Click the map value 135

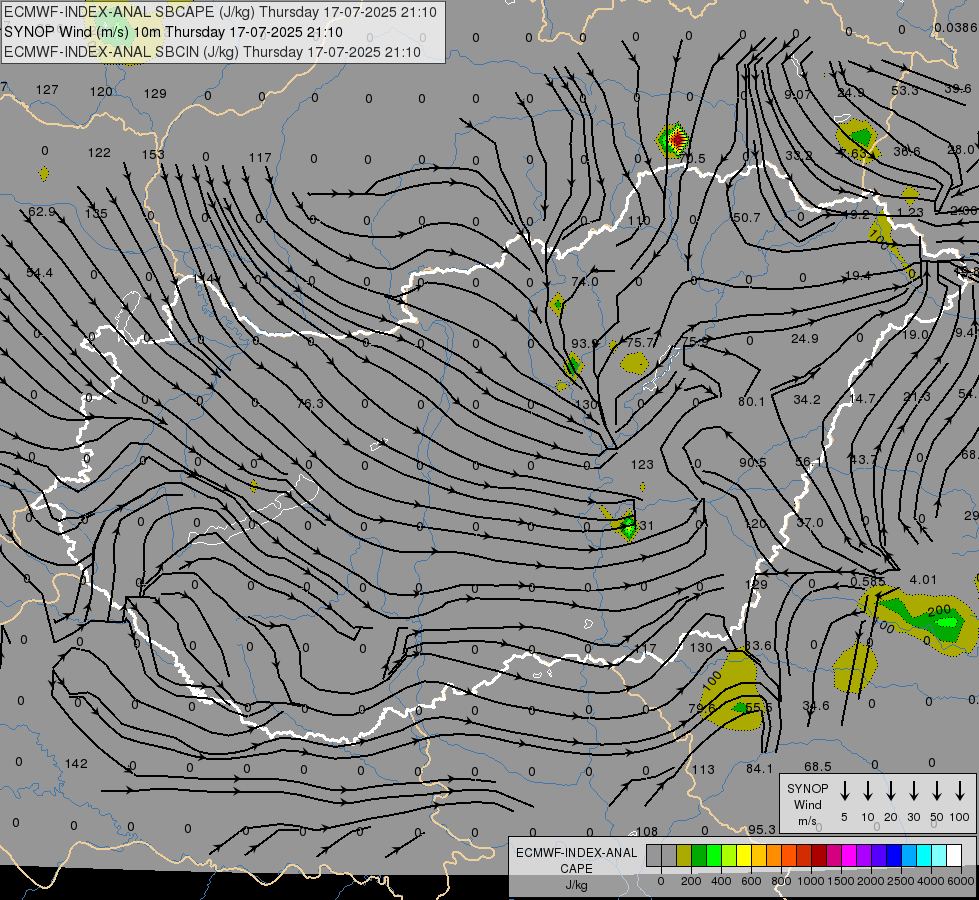(96, 213)
